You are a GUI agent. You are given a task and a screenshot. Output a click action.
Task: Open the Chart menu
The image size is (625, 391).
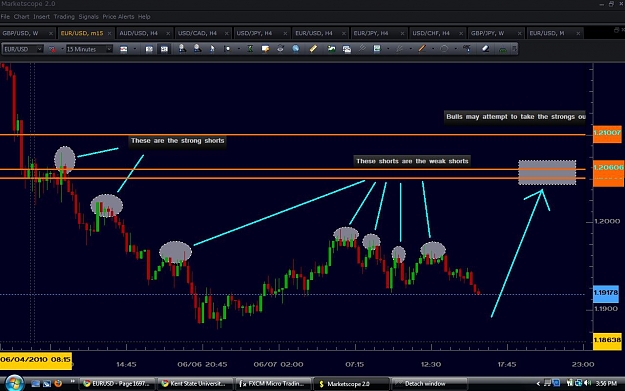[x=22, y=17]
